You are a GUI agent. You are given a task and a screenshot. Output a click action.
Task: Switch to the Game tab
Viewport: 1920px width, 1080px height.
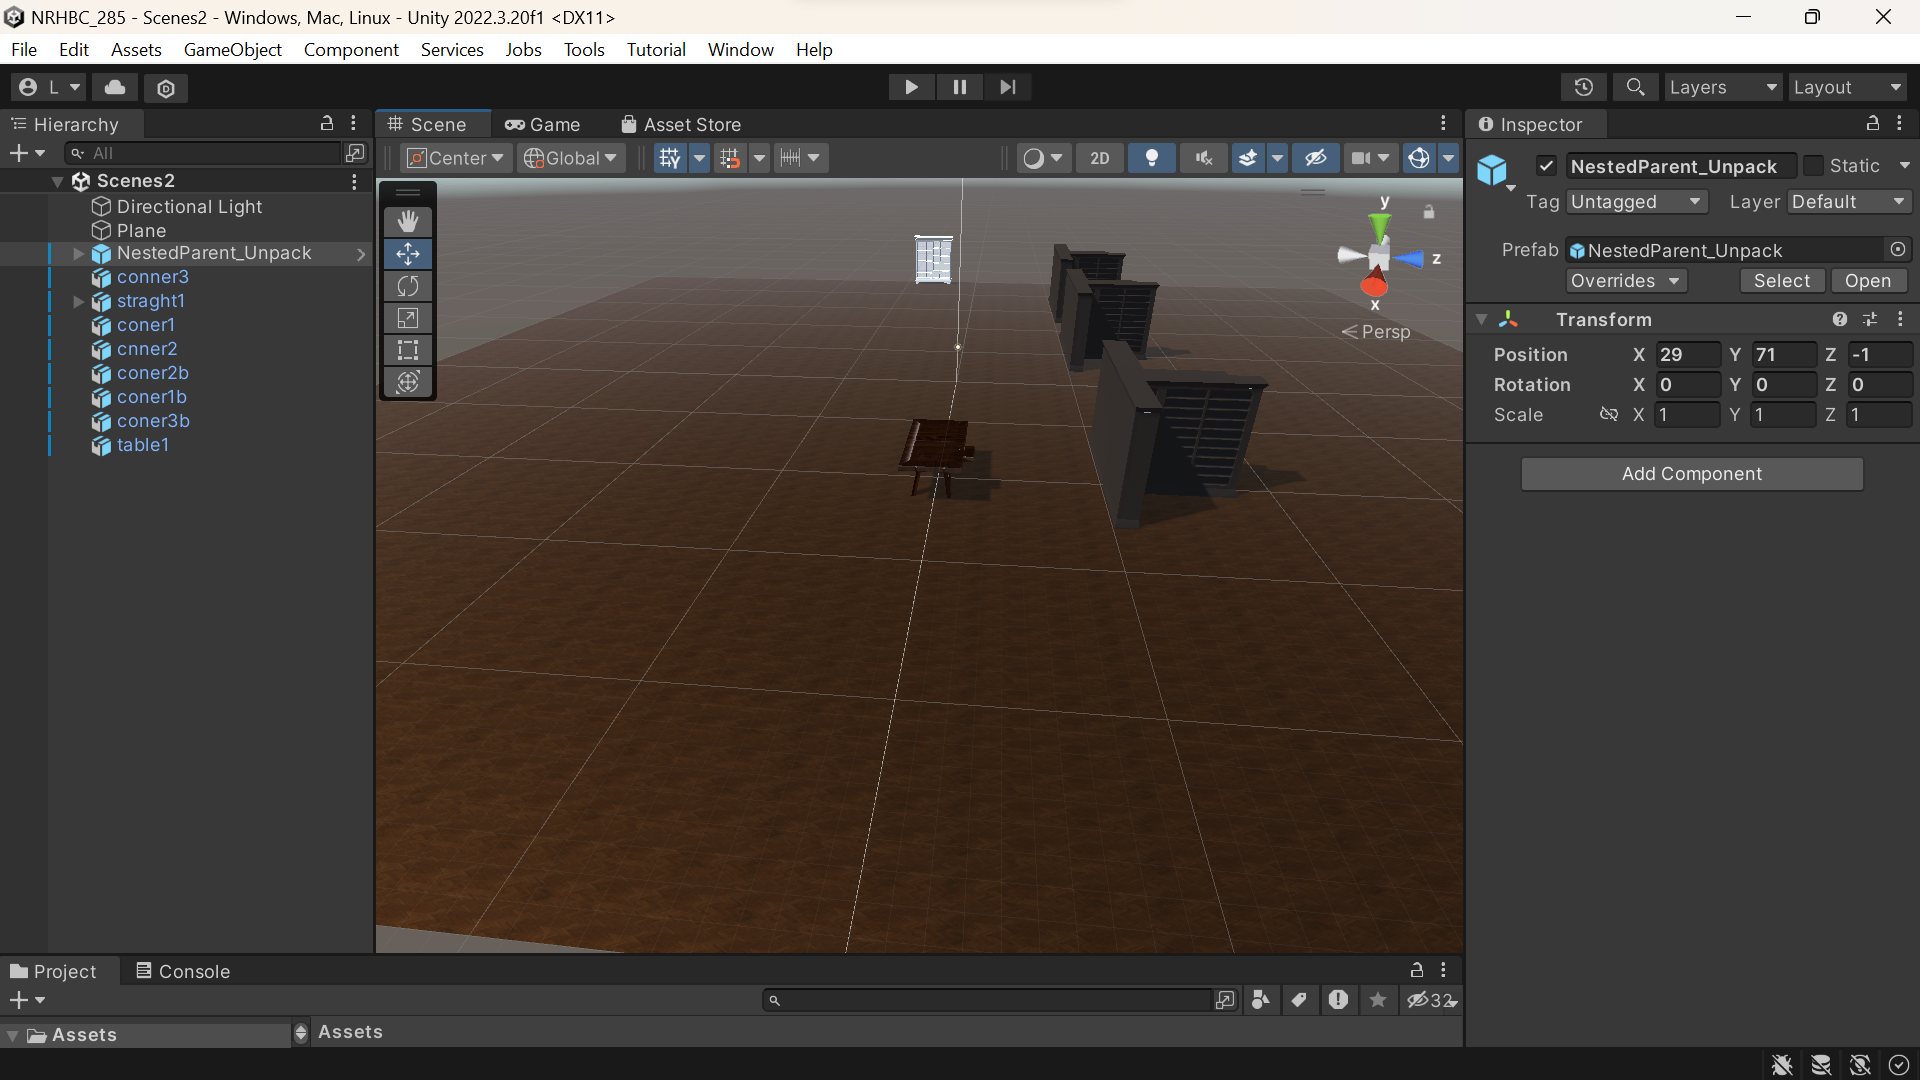[x=542, y=124]
